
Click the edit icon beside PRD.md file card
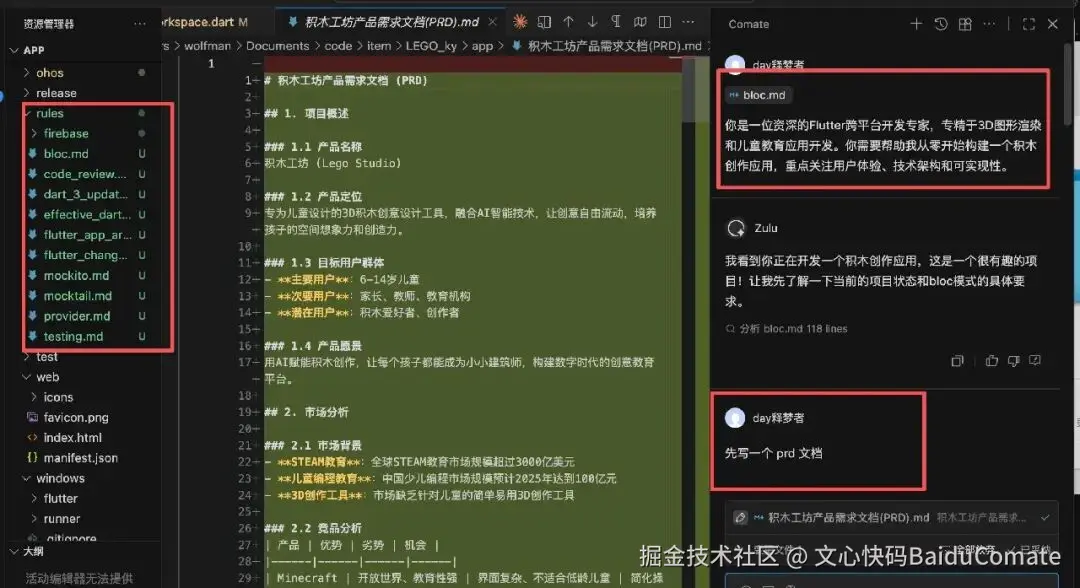pos(740,517)
